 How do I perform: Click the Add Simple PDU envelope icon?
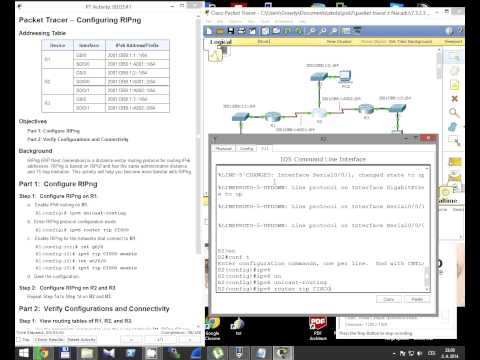pyautogui.click(x=455, y=162)
